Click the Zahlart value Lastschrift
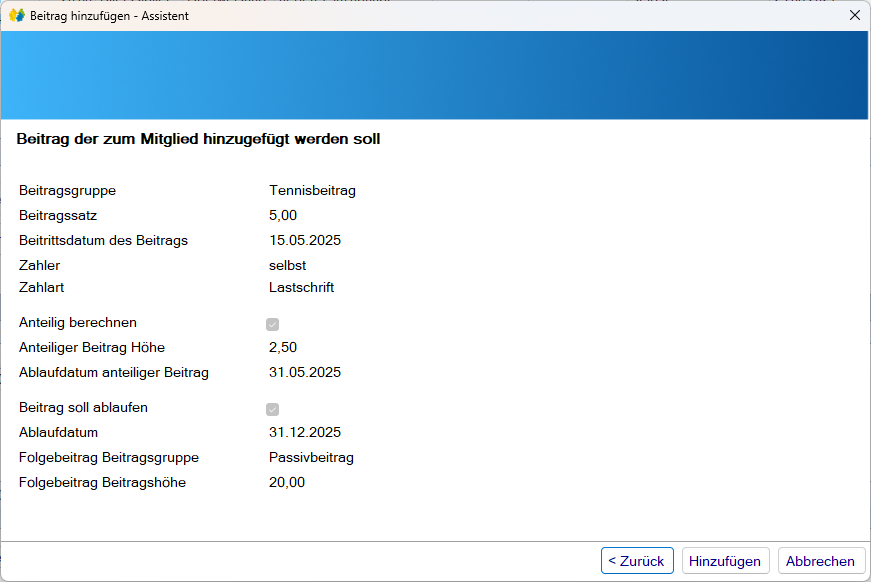The height and width of the screenshot is (582, 871). [301, 287]
